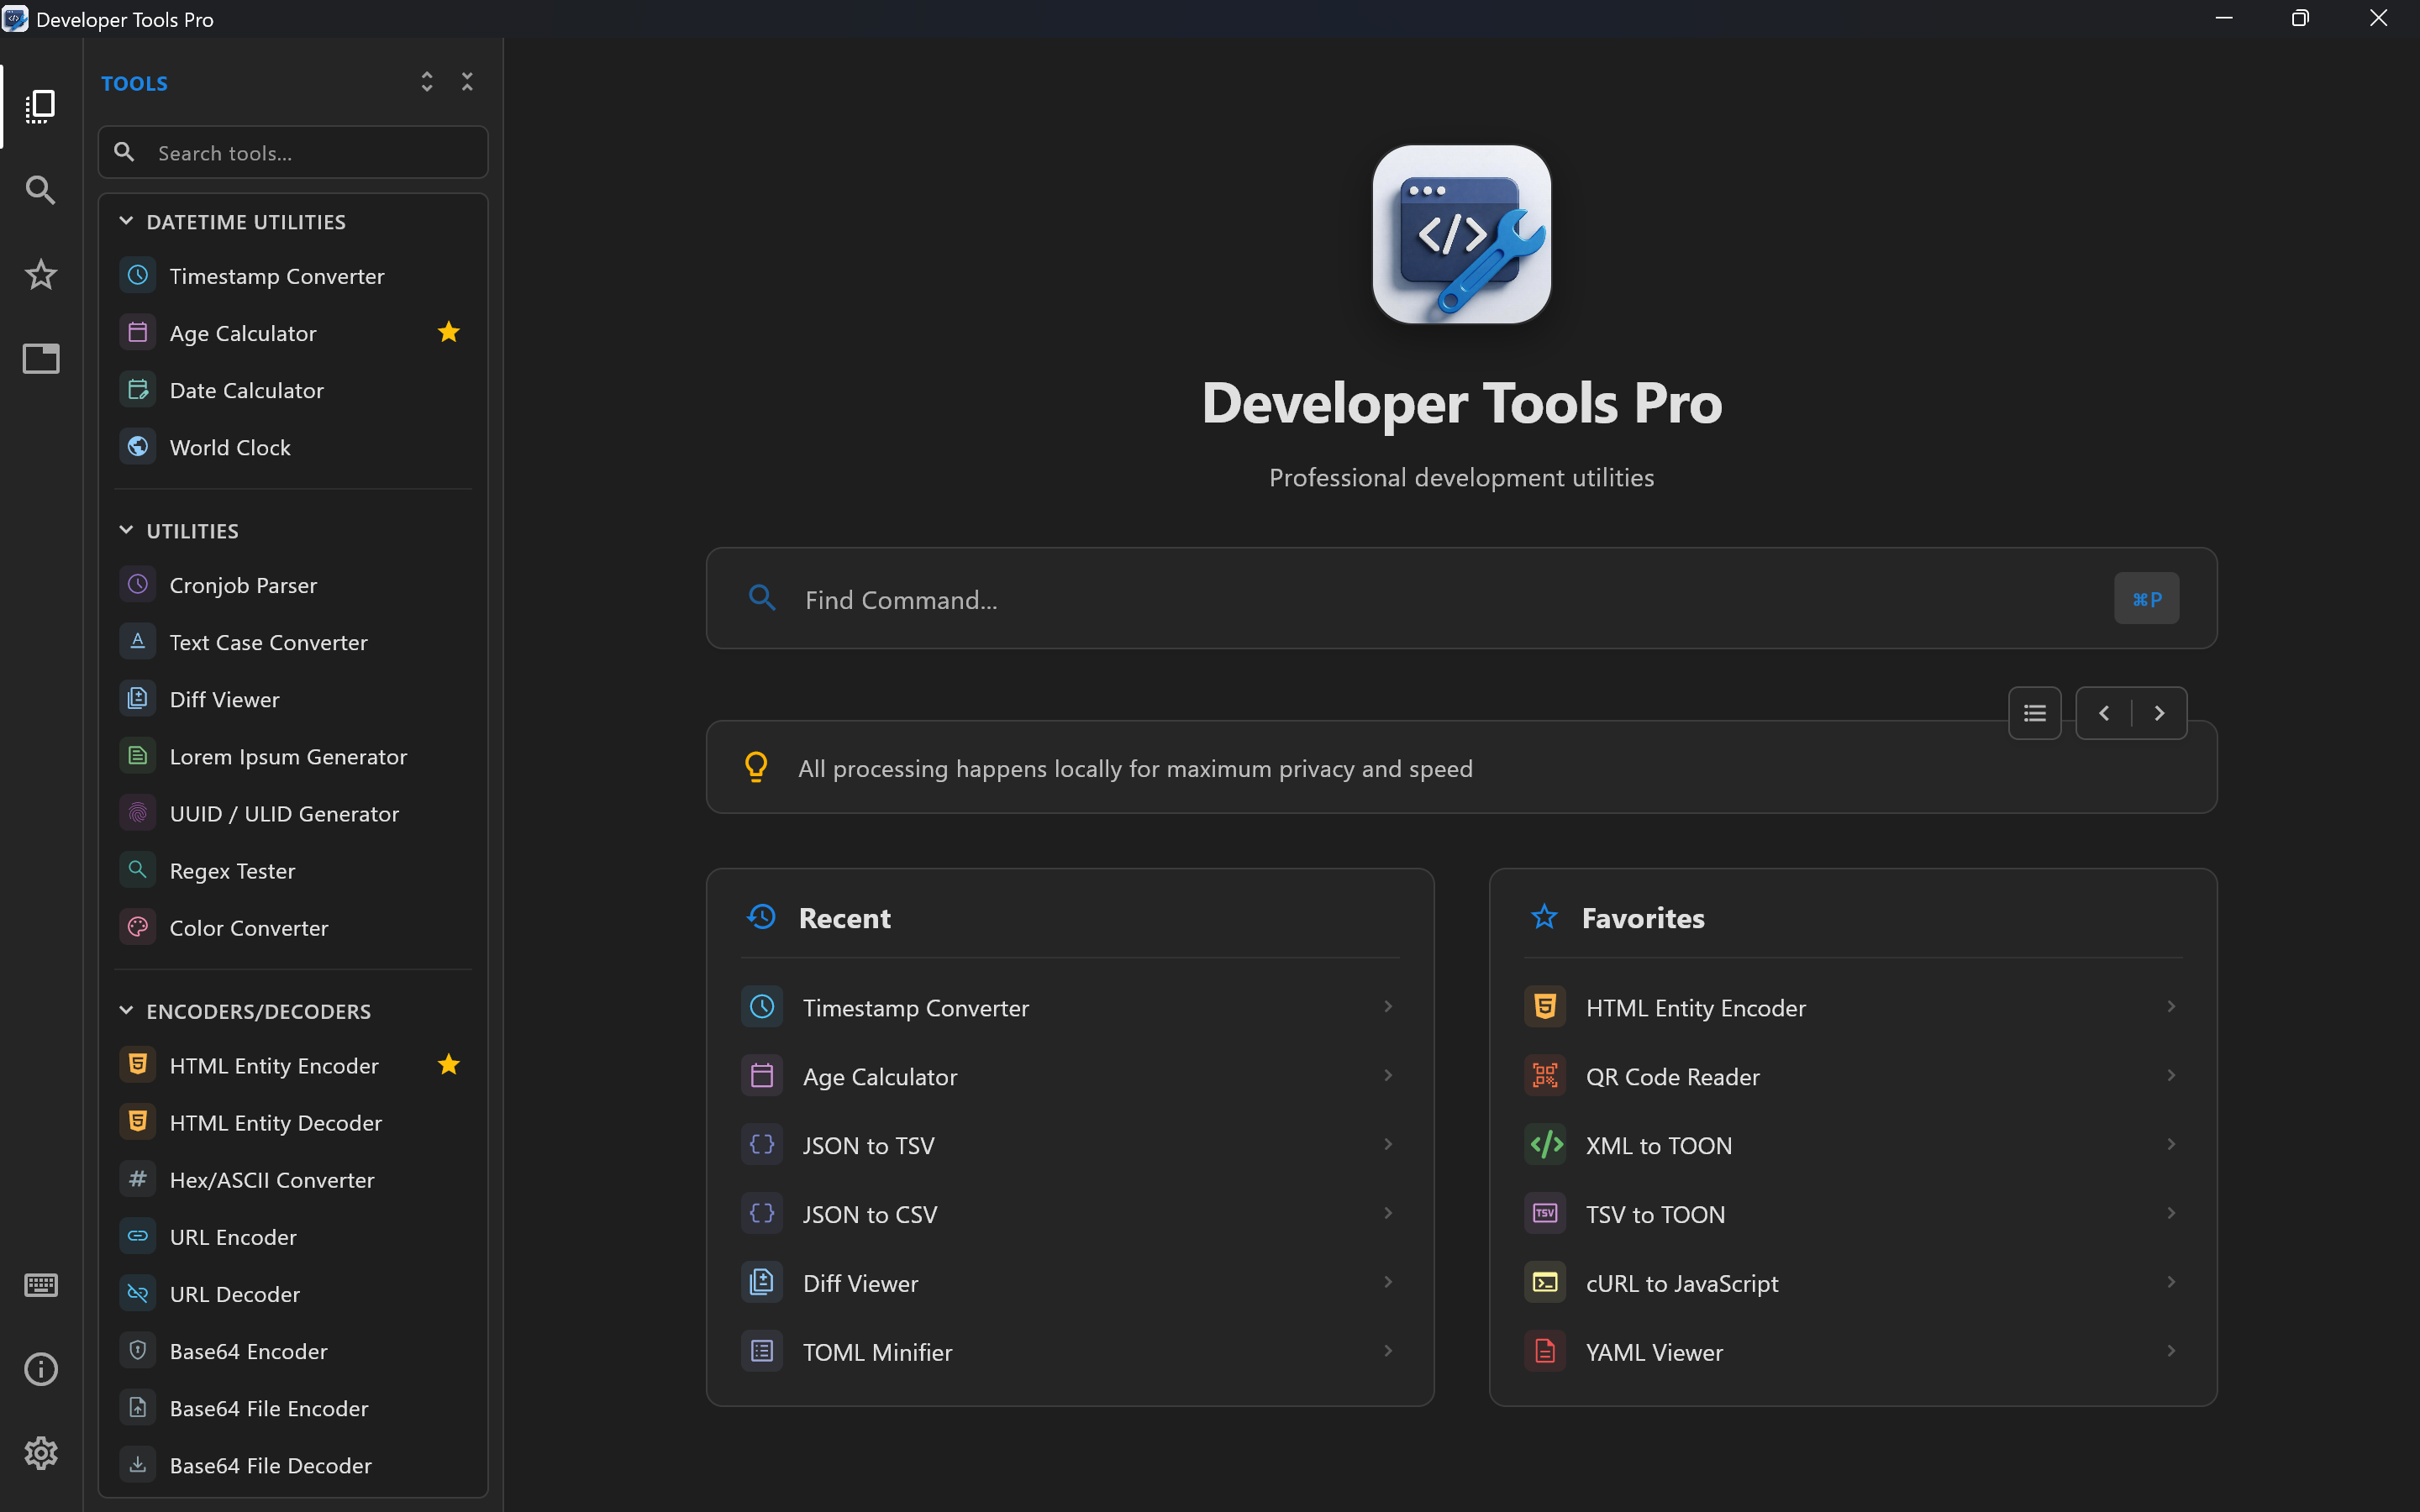The height and width of the screenshot is (1512, 2420).
Task: Open cURL to JavaScript from Favorites
Action: pyautogui.click(x=1852, y=1283)
